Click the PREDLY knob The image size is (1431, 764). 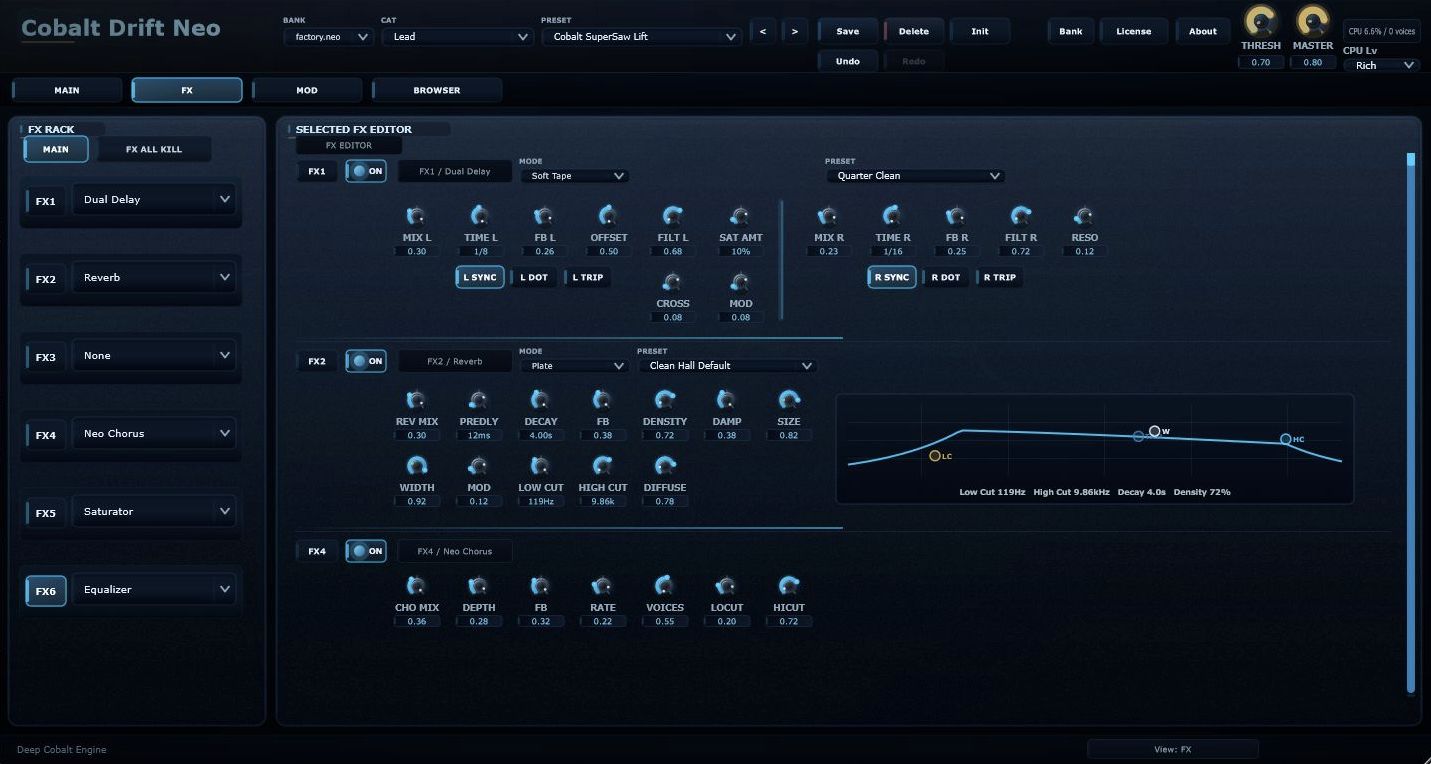click(478, 400)
